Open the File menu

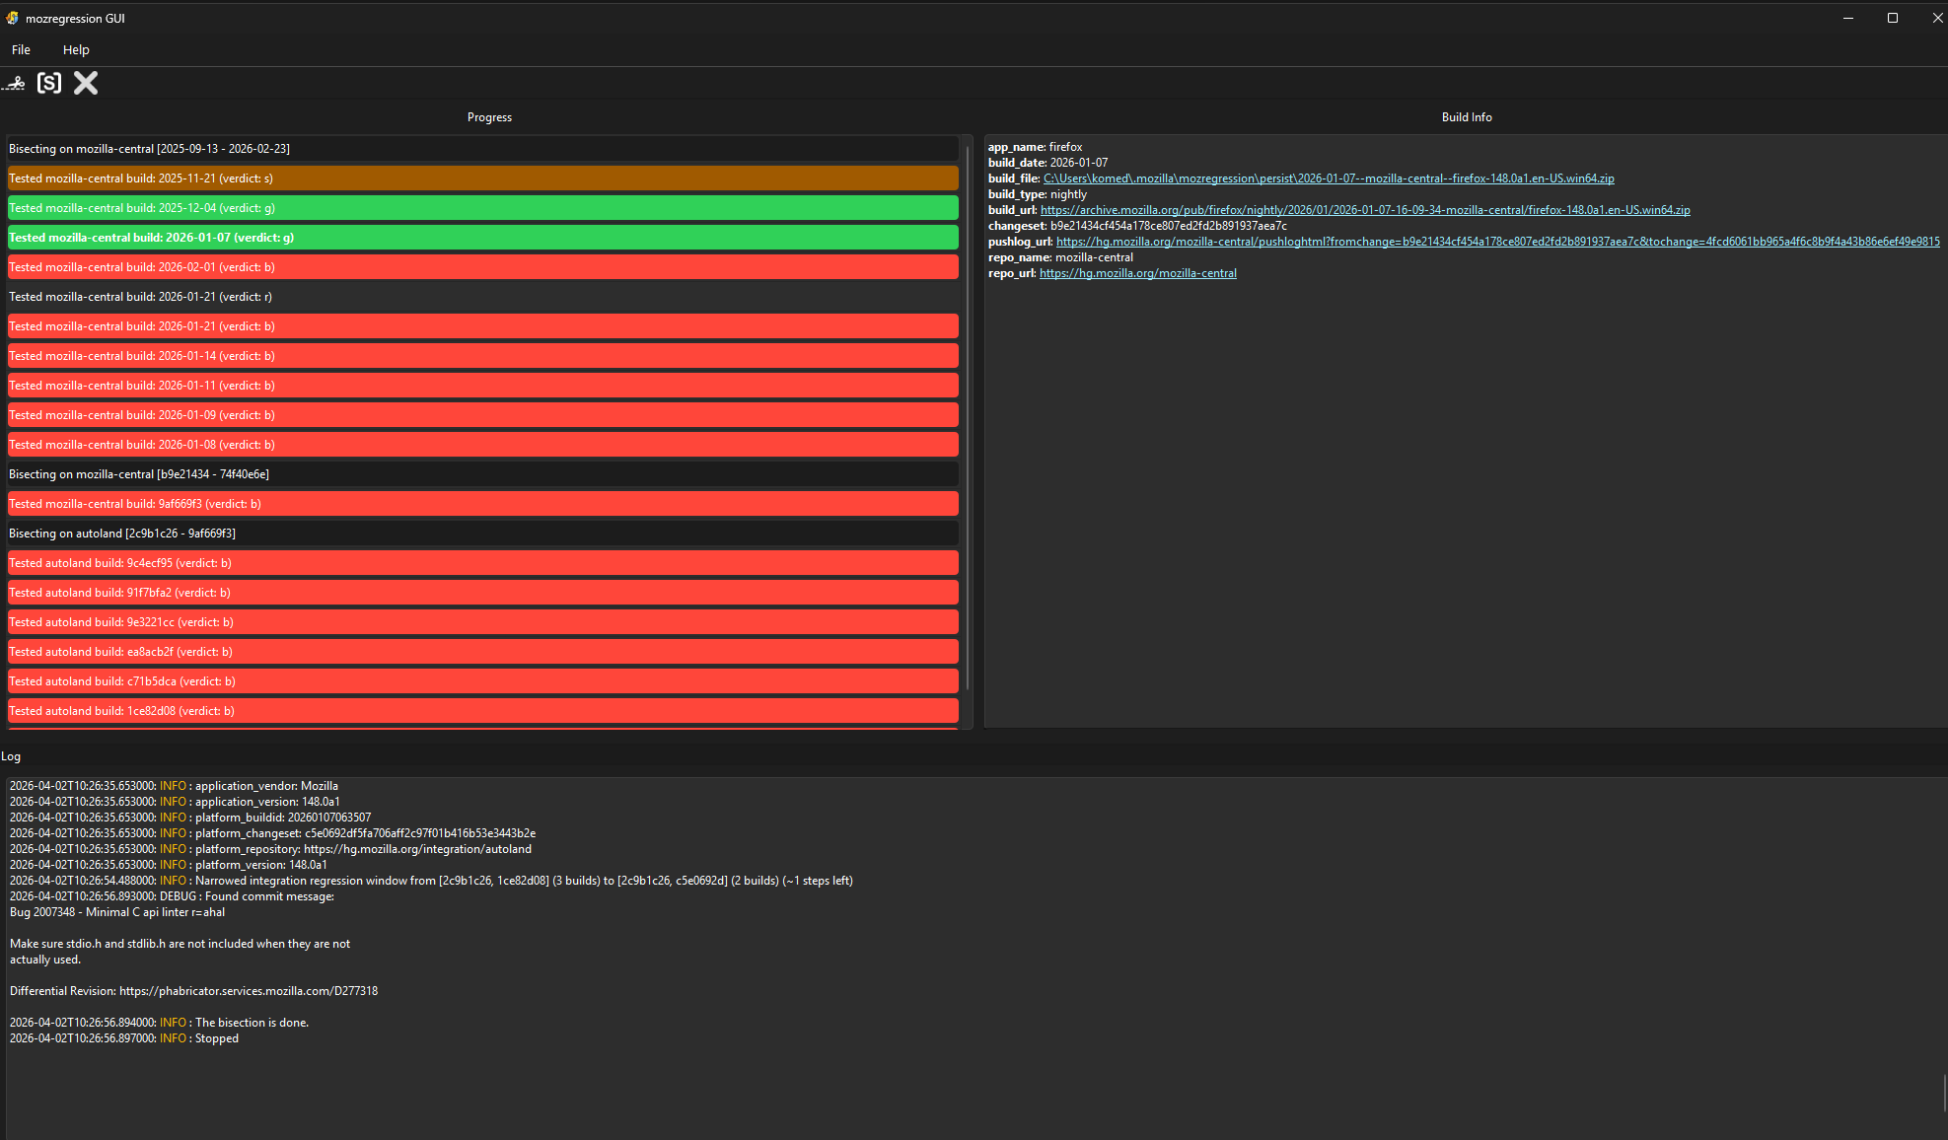[21, 50]
